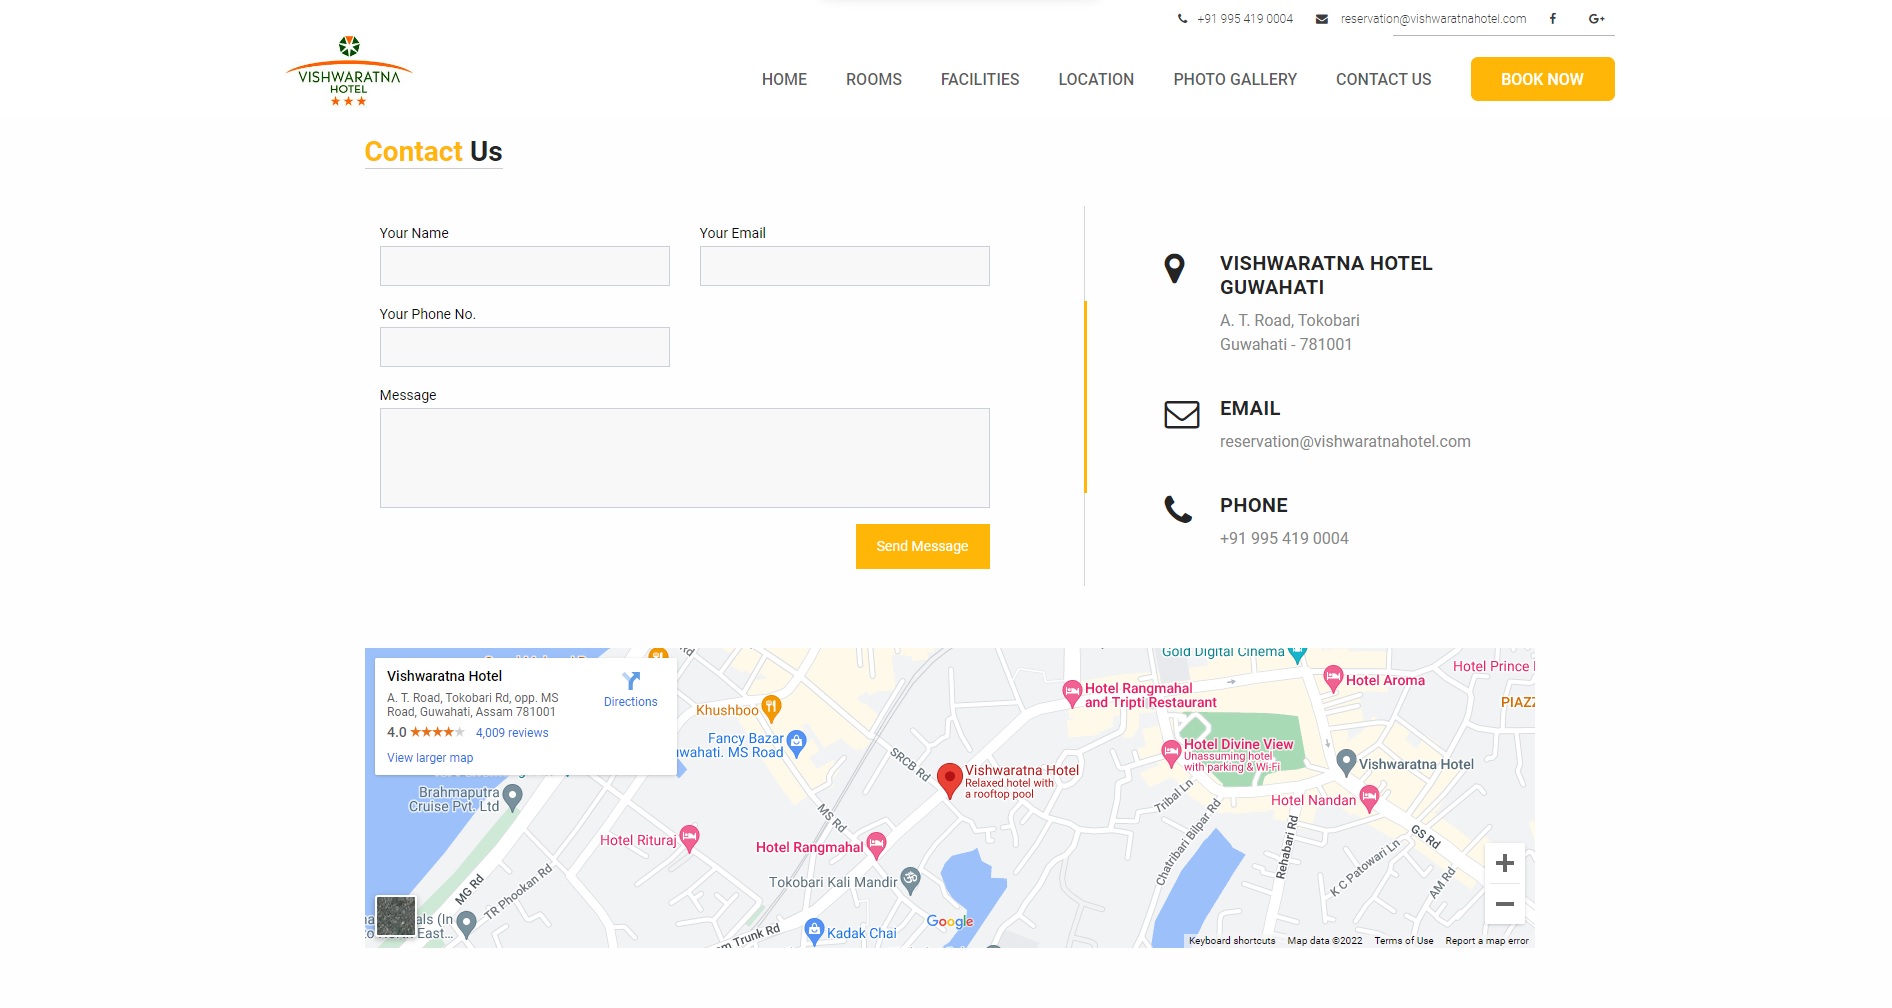The height and width of the screenshot is (1008, 1892).
Task: Click the address line 'A. T. Road, Tokobari'
Action: click(x=1290, y=321)
